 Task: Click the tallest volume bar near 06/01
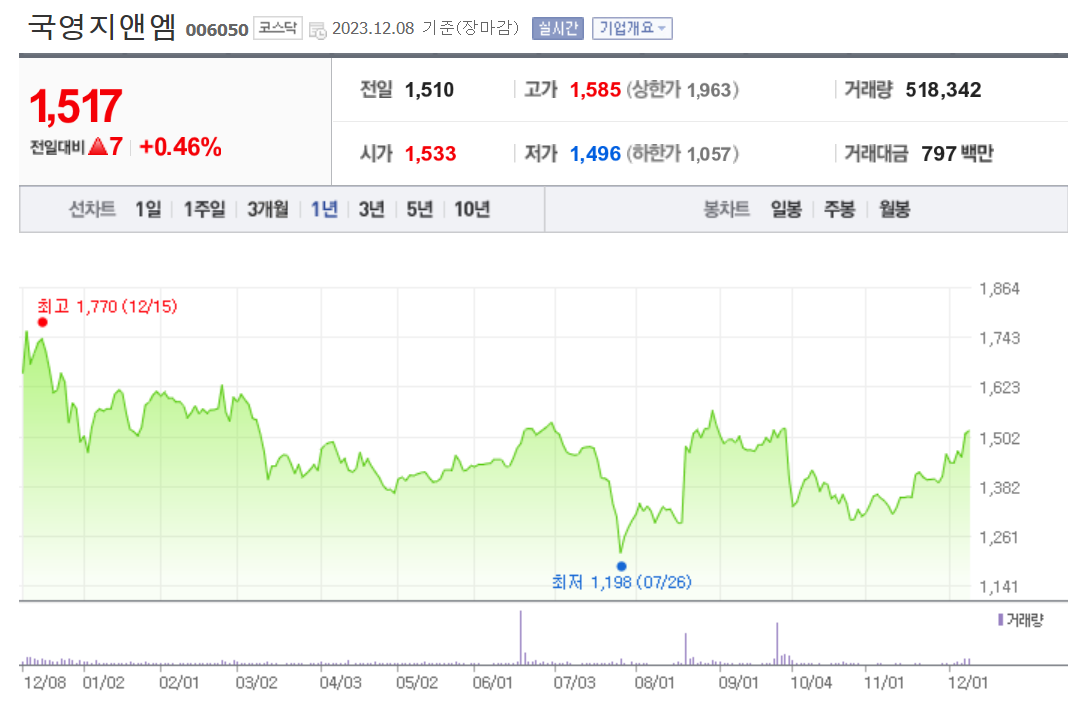click(x=521, y=637)
